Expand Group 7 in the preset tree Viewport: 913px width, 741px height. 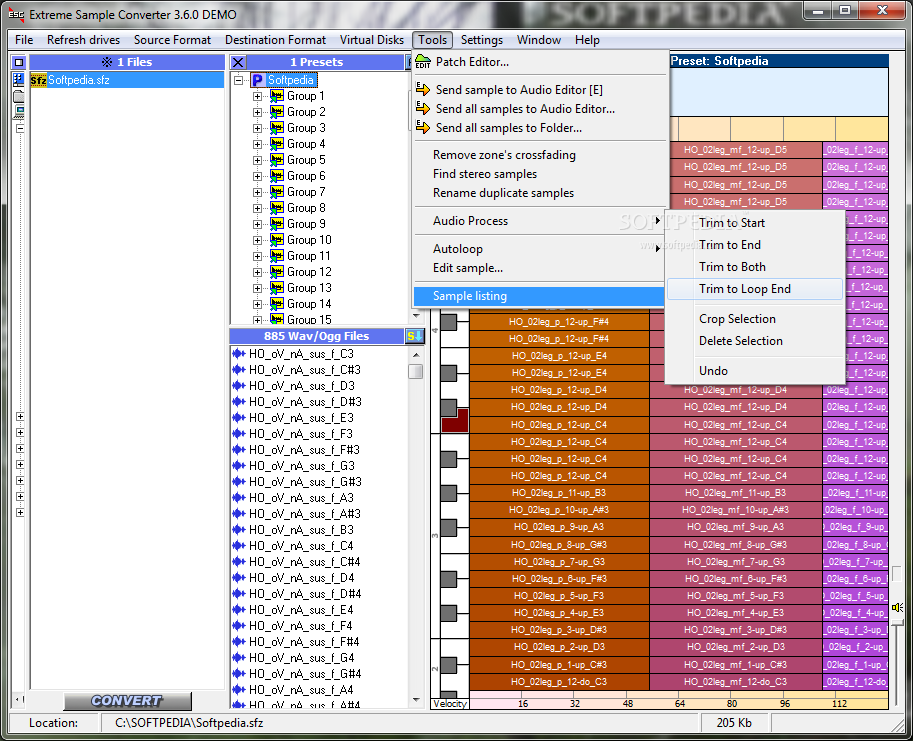pyautogui.click(x=257, y=192)
